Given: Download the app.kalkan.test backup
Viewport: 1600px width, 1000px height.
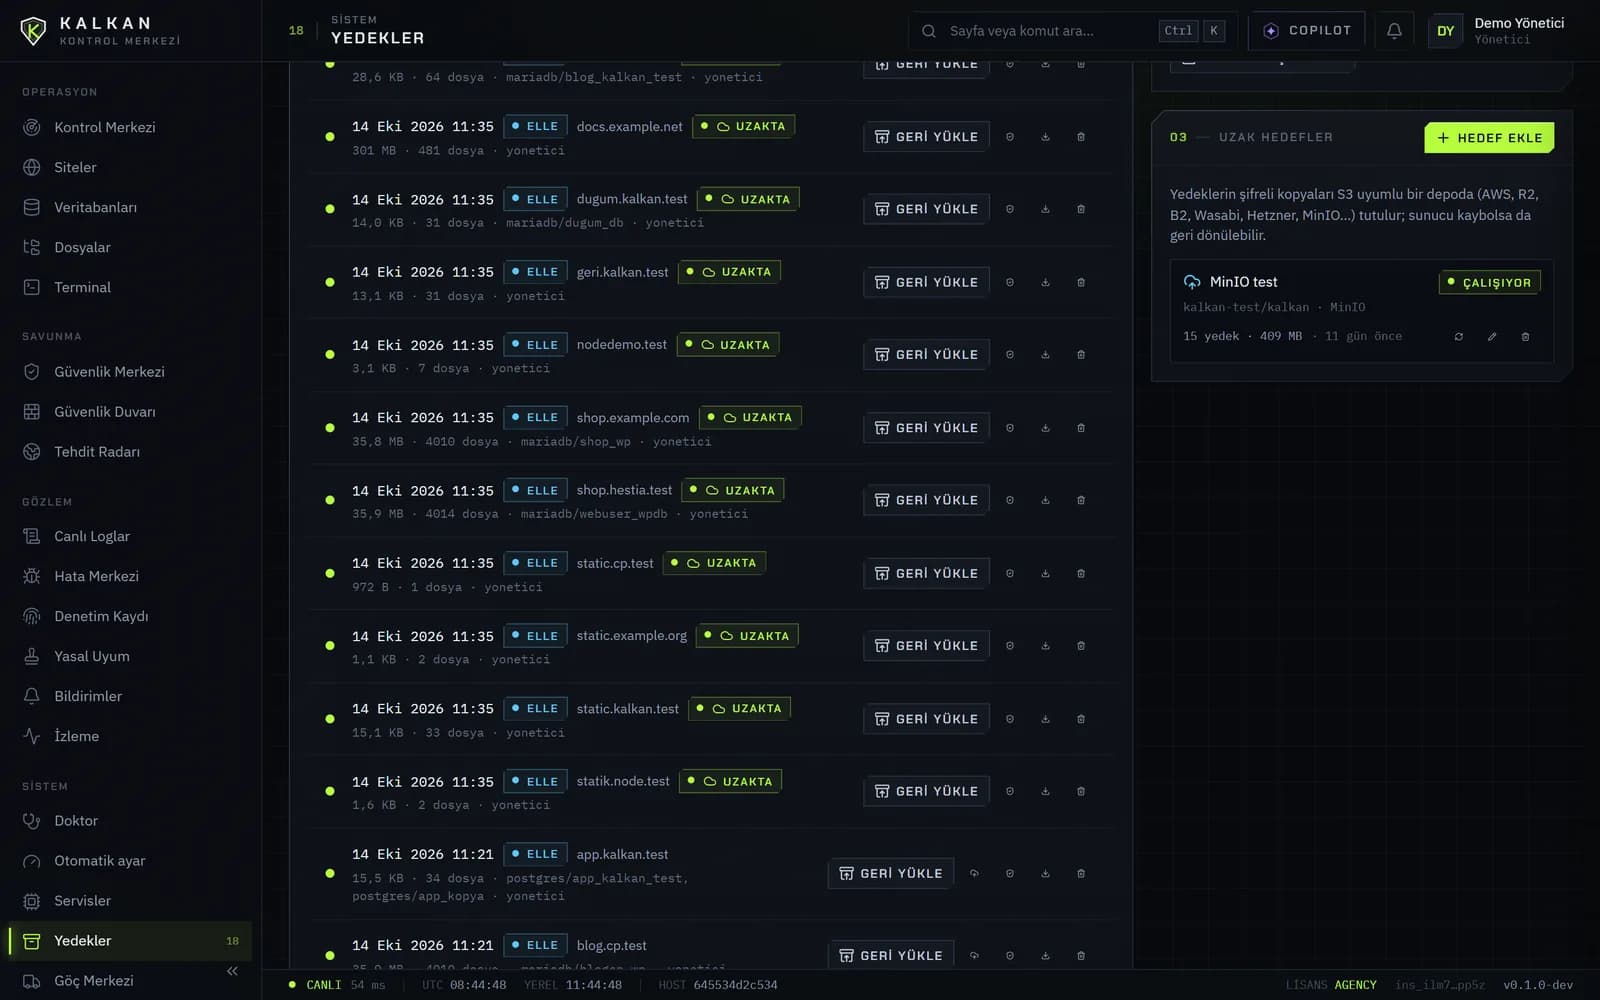Looking at the screenshot, I should [x=1045, y=873].
